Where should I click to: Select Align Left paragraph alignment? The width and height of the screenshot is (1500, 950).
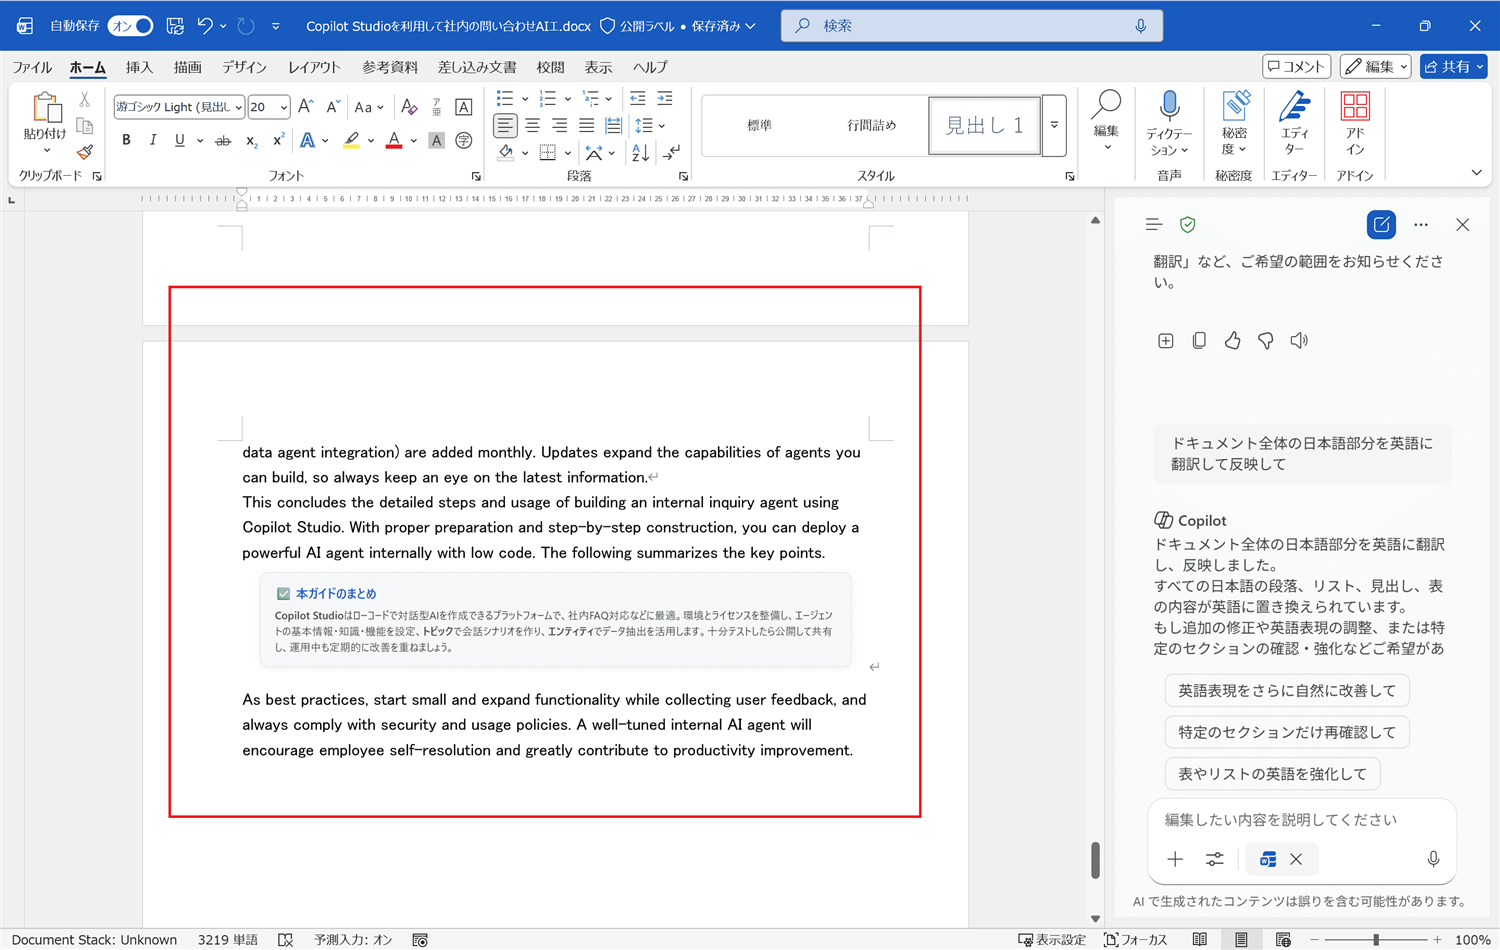(x=505, y=125)
